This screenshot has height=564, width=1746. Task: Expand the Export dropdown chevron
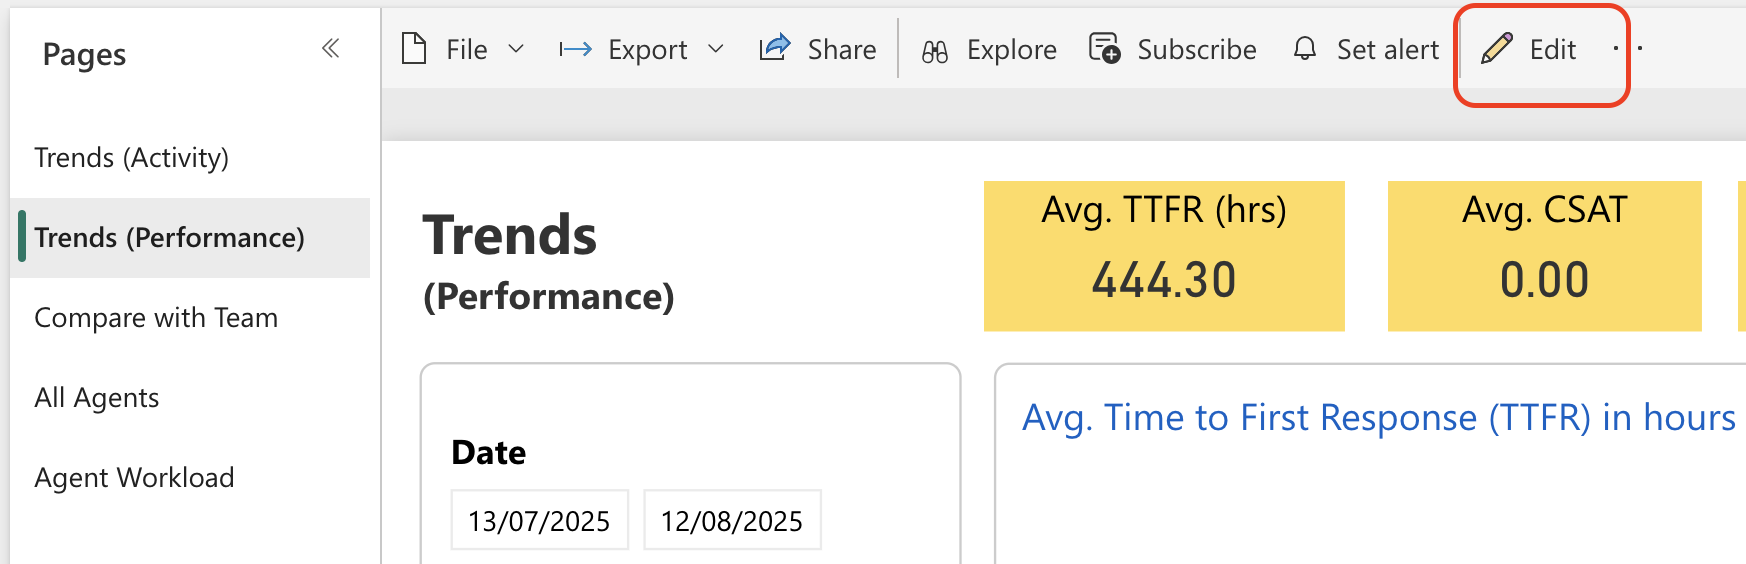(715, 49)
